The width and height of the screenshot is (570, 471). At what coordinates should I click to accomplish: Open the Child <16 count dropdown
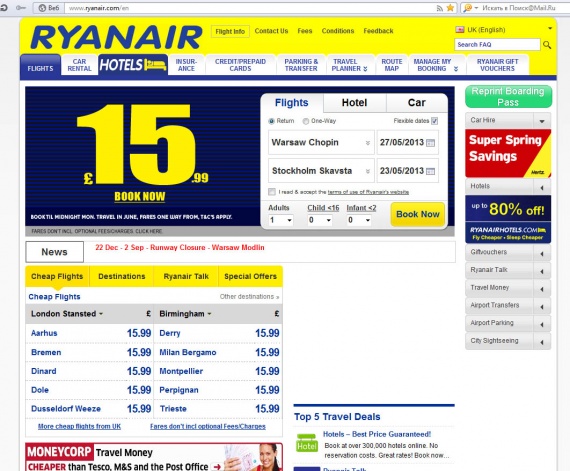click(x=320, y=220)
